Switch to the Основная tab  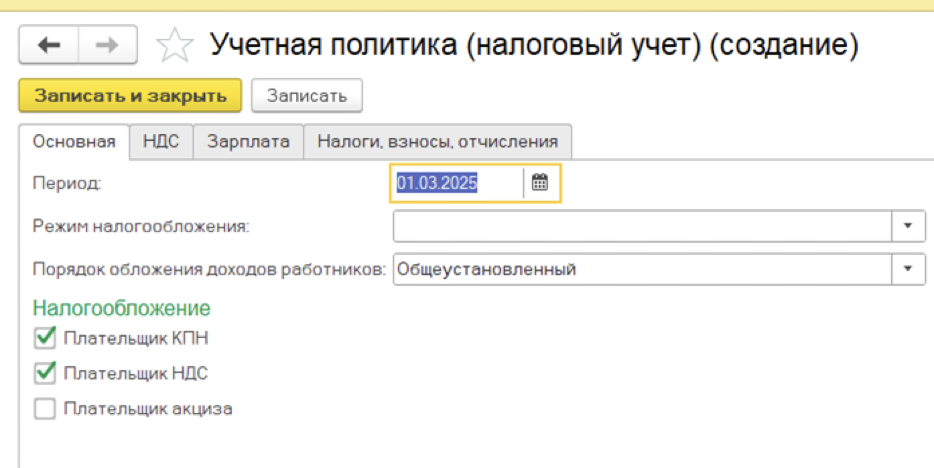tap(74, 142)
